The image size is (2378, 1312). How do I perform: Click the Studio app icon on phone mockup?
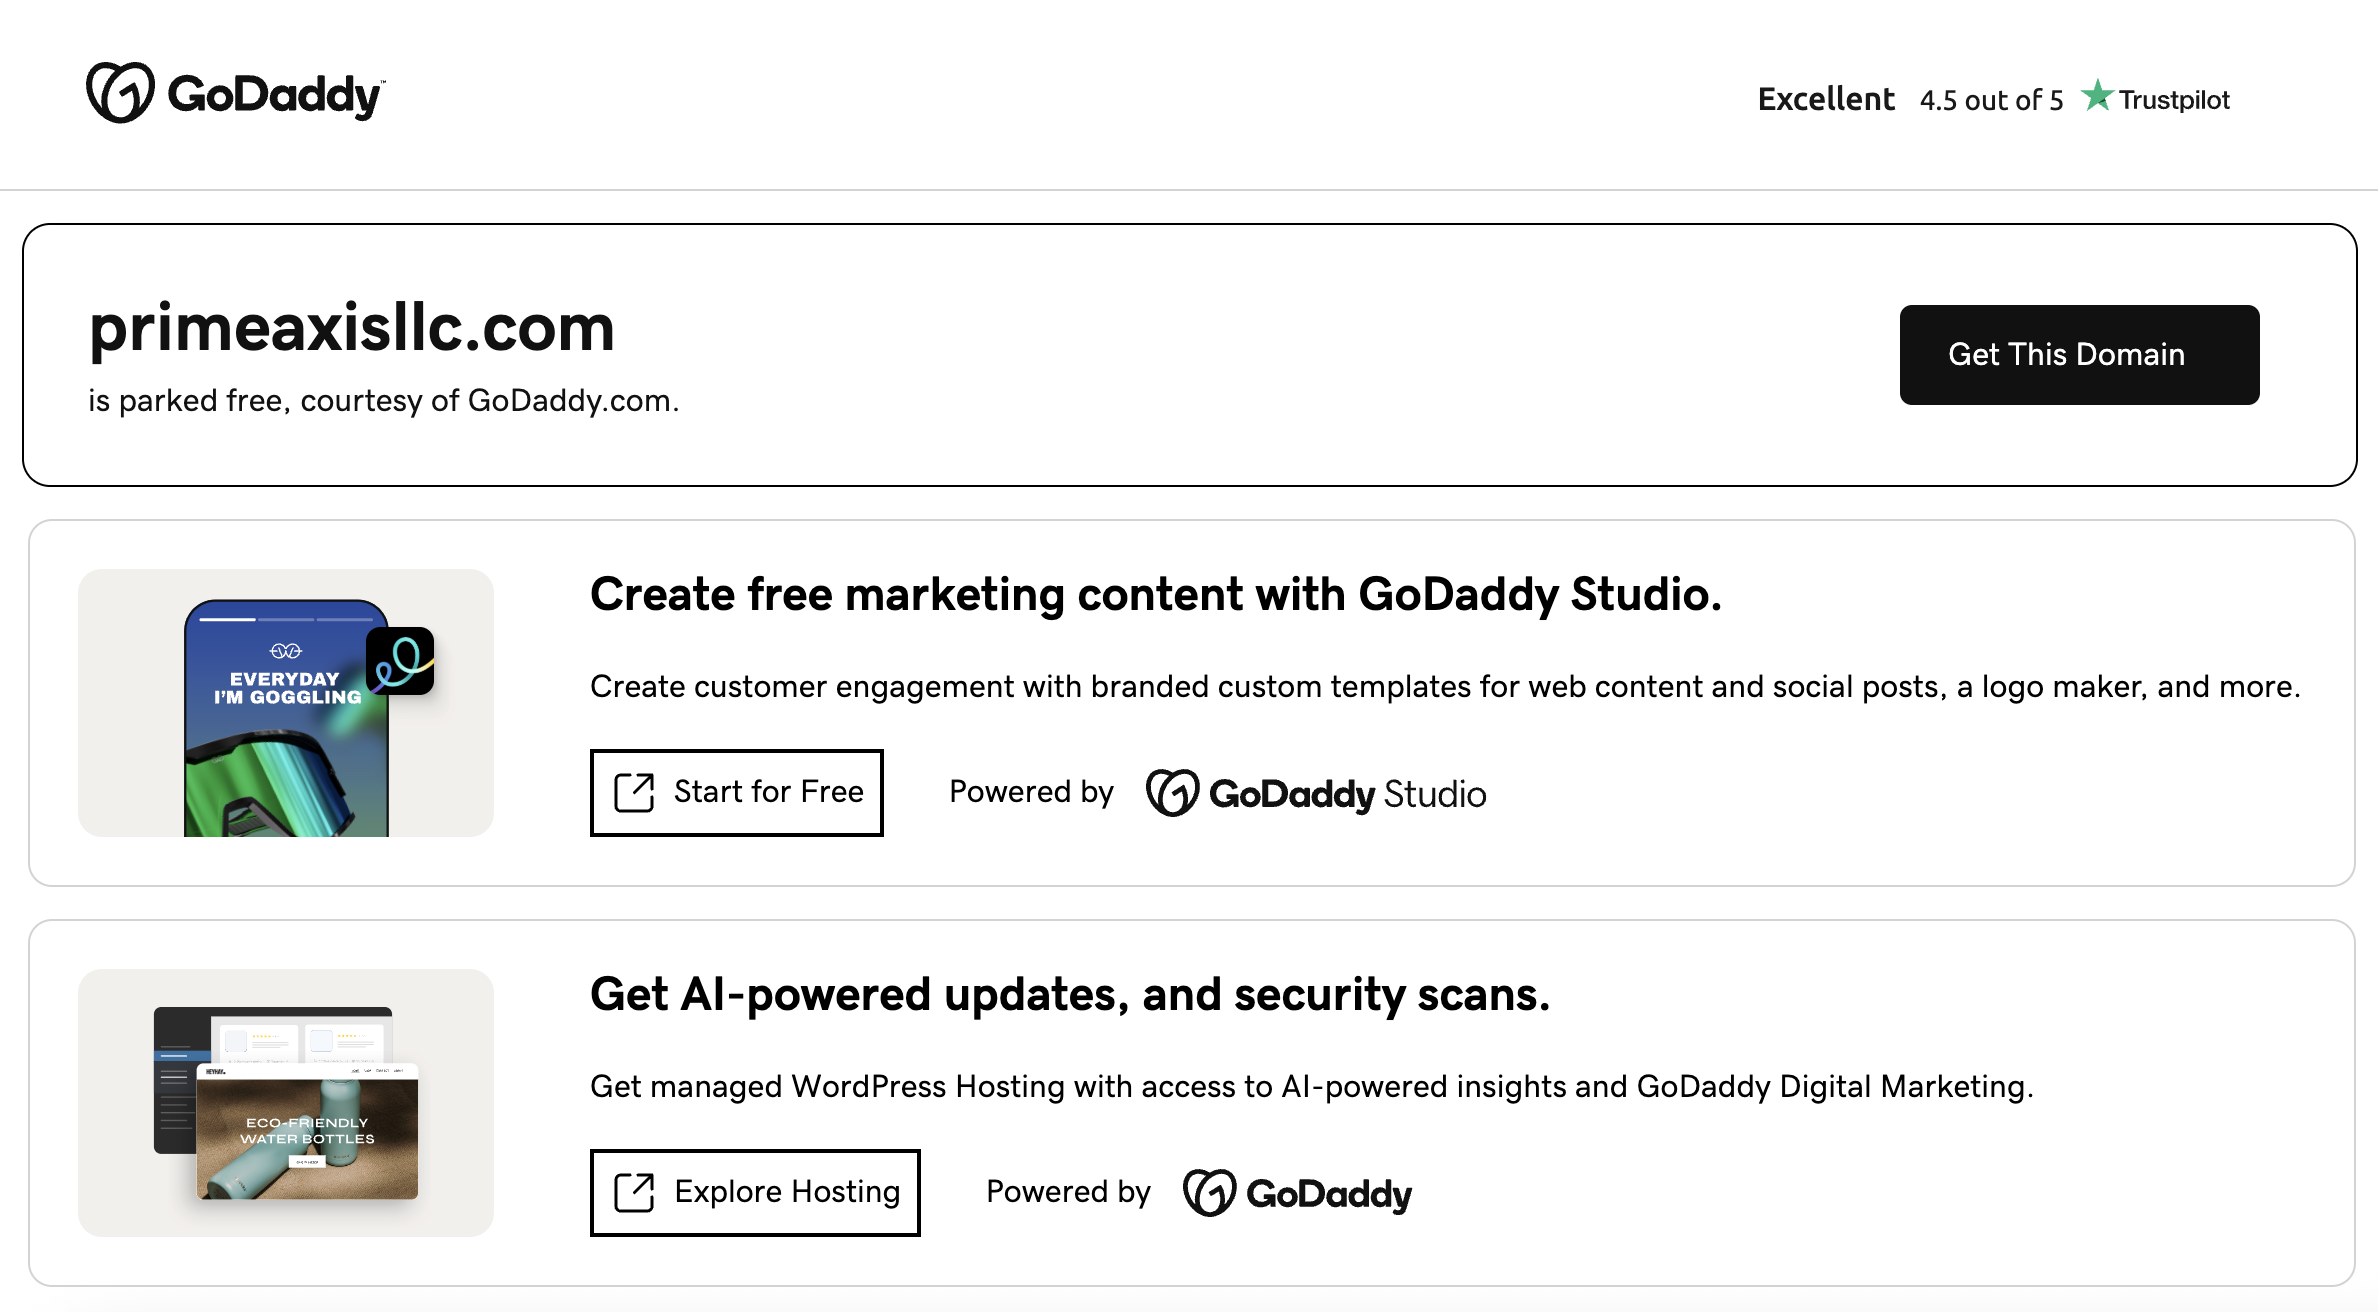400,661
